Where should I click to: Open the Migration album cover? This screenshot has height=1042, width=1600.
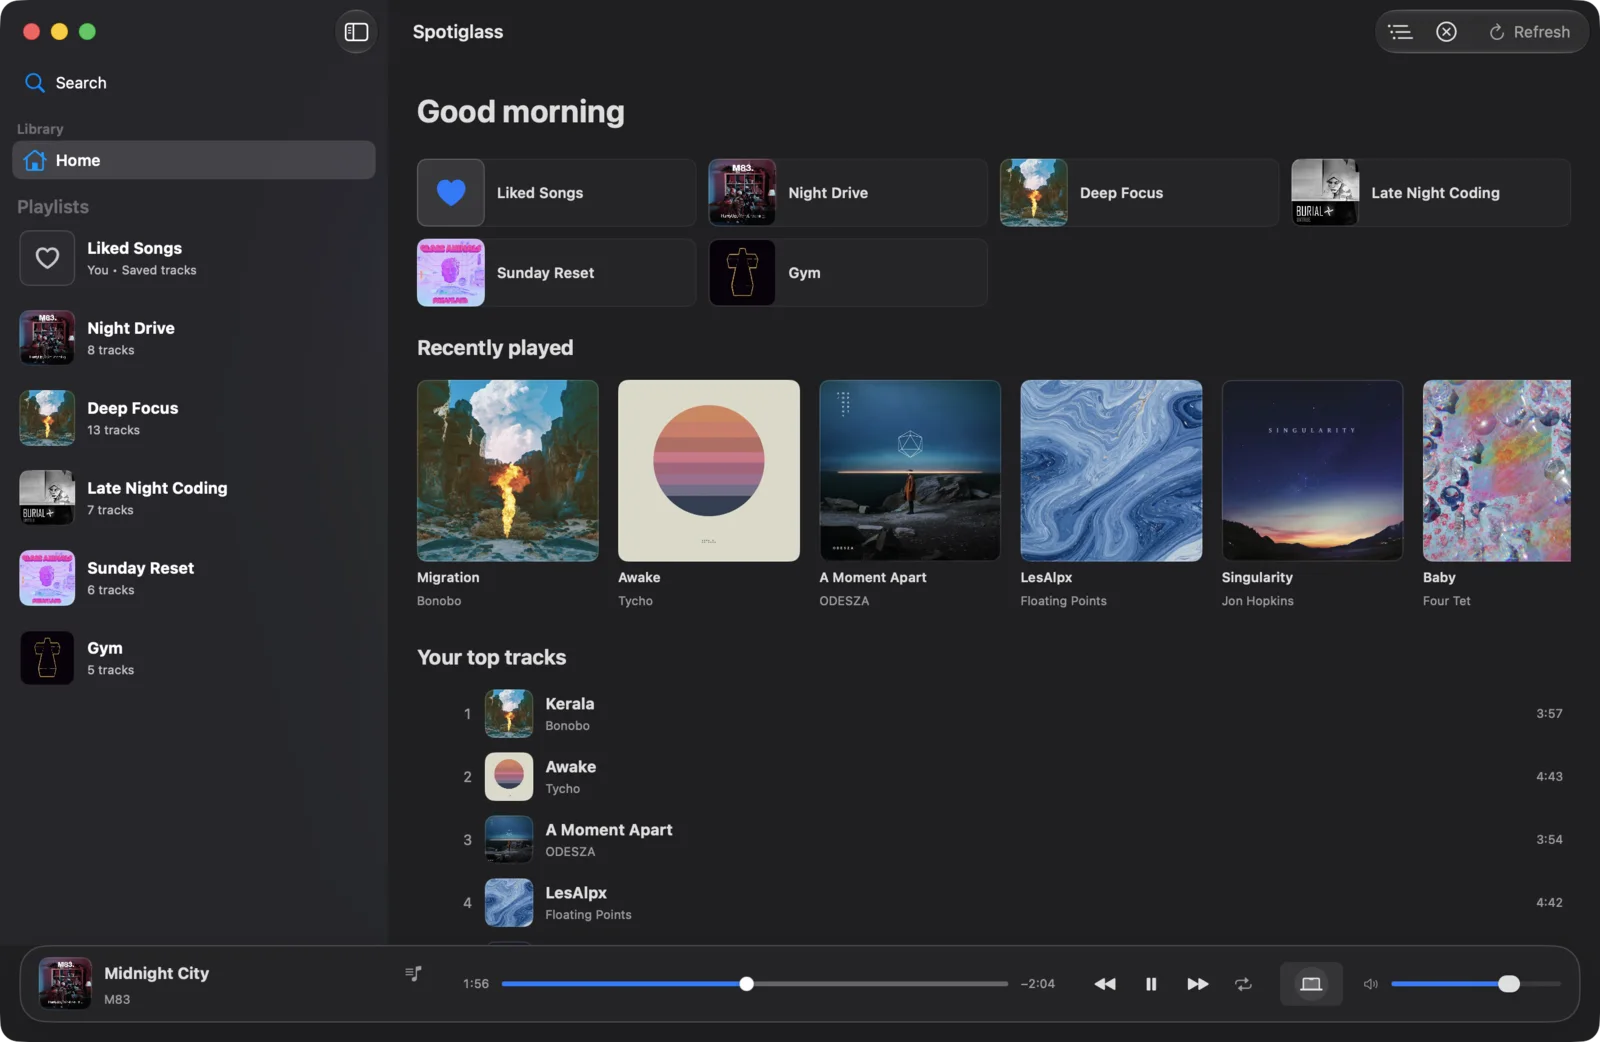pos(508,470)
